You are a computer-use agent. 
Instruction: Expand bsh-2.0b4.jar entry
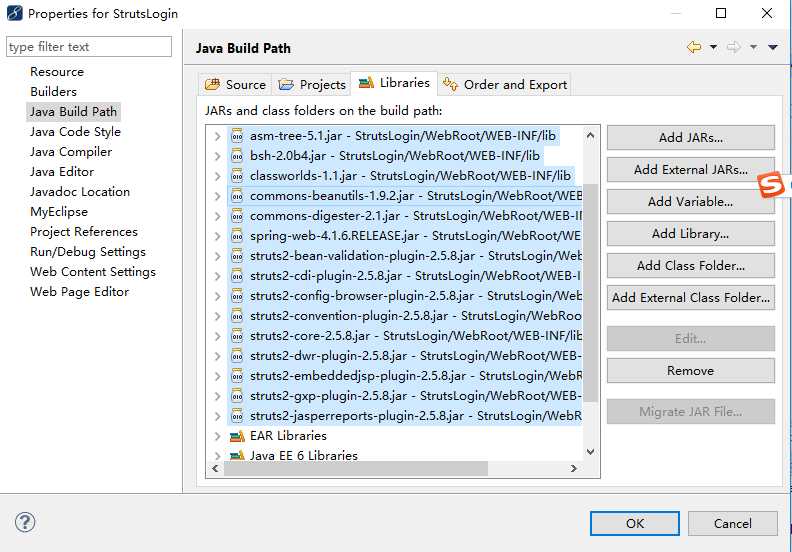tap(217, 156)
